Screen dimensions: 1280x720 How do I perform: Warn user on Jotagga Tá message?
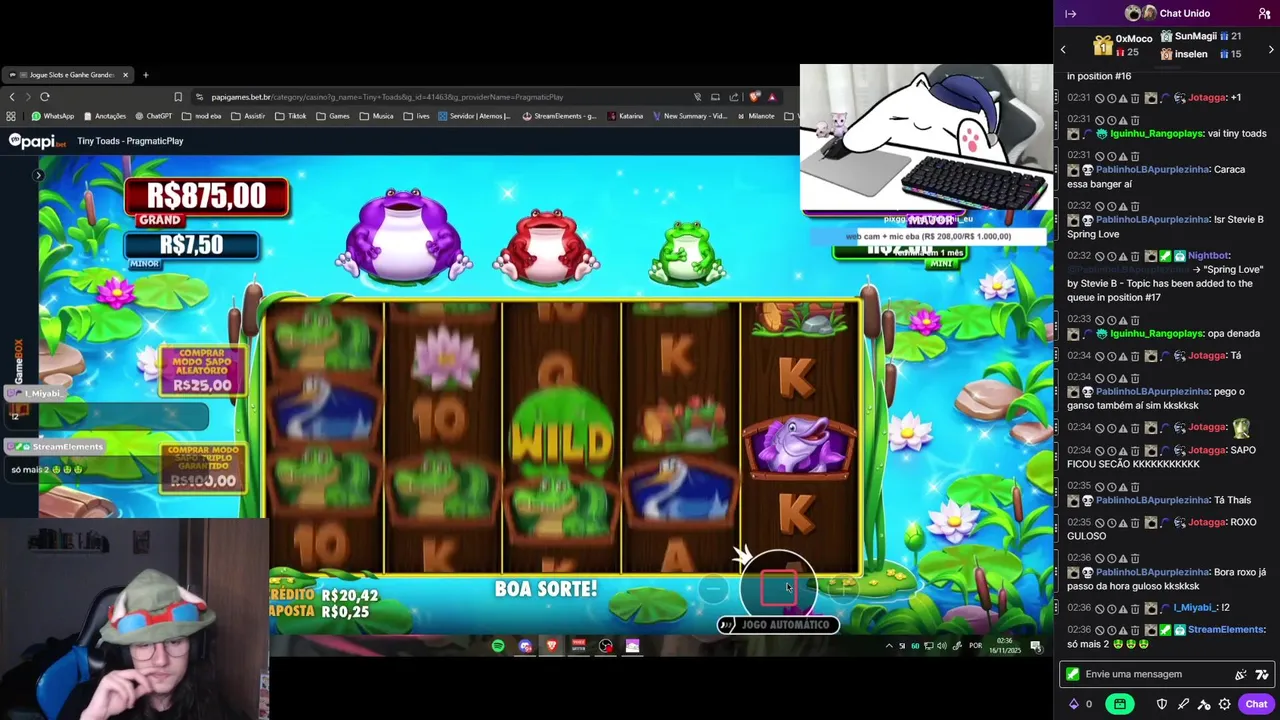(x=1123, y=356)
